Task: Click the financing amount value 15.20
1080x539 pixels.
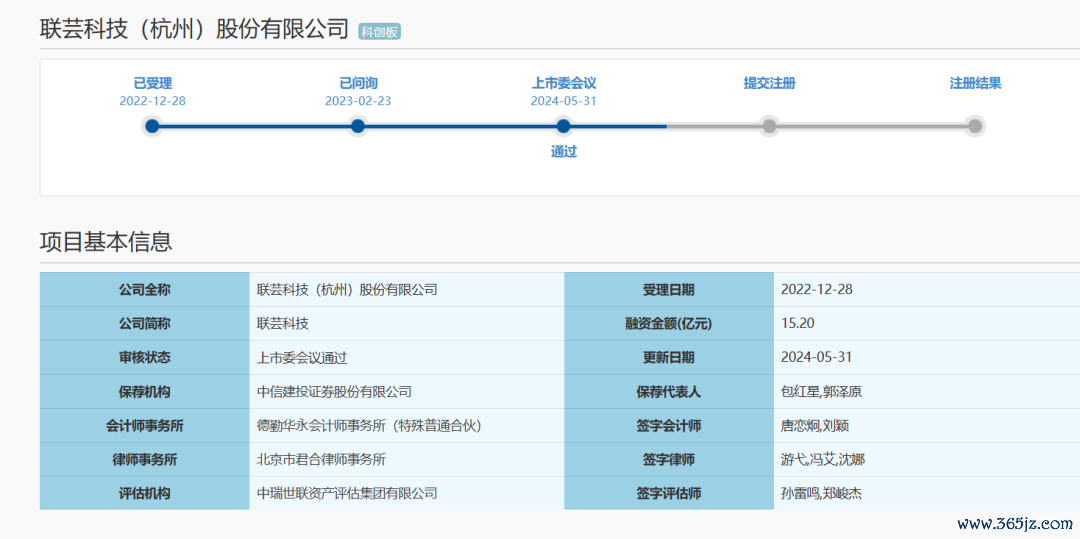Action: point(798,324)
